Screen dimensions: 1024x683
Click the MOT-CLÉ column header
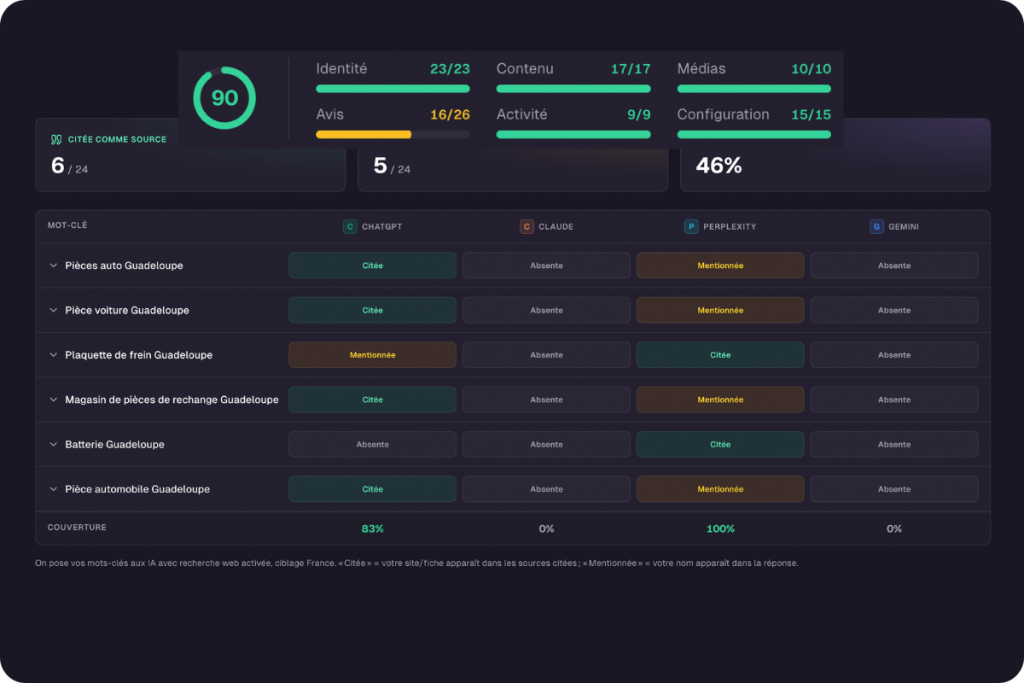pyautogui.click(x=67, y=225)
